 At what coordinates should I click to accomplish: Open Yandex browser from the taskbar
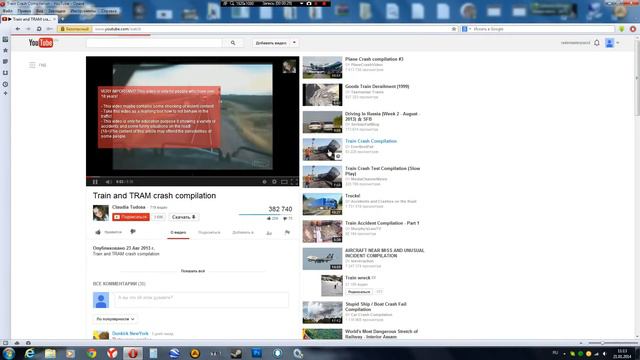112,353
